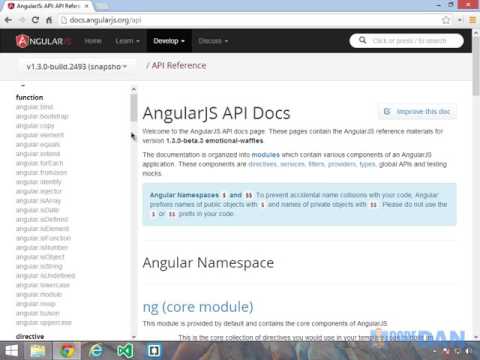Viewport: 480px width, 360px height.
Task: Click the Chrome taskbar icon
Action: (67, 351)
